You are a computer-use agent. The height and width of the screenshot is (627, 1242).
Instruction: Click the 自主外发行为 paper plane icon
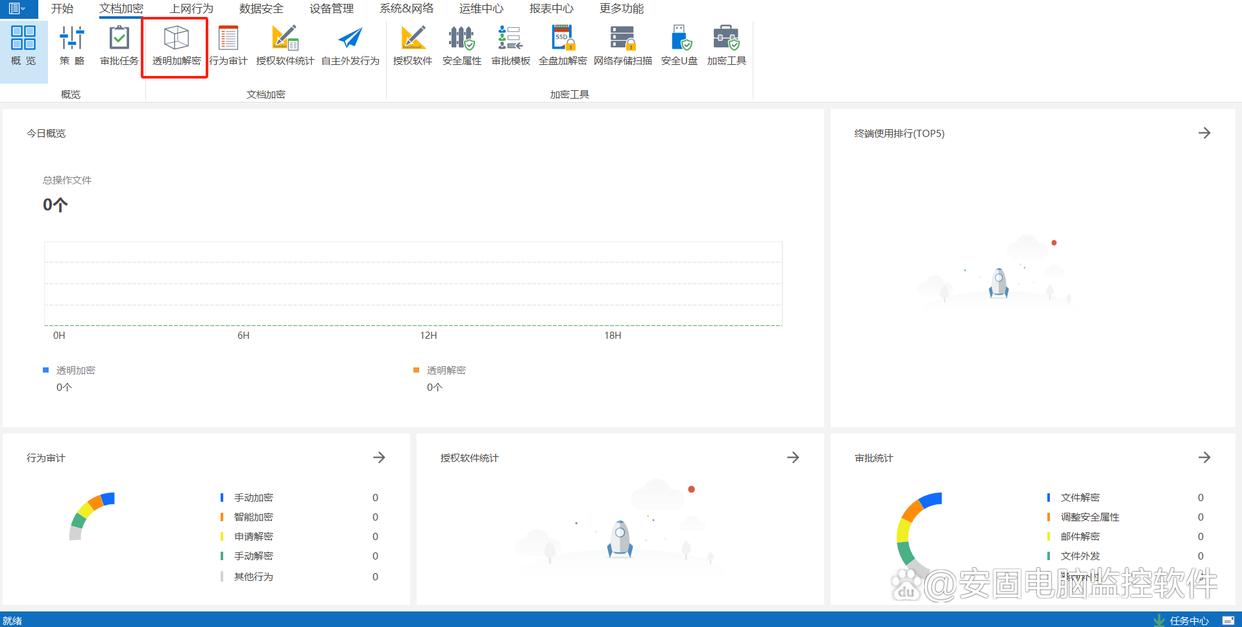(x=350, y=46)
